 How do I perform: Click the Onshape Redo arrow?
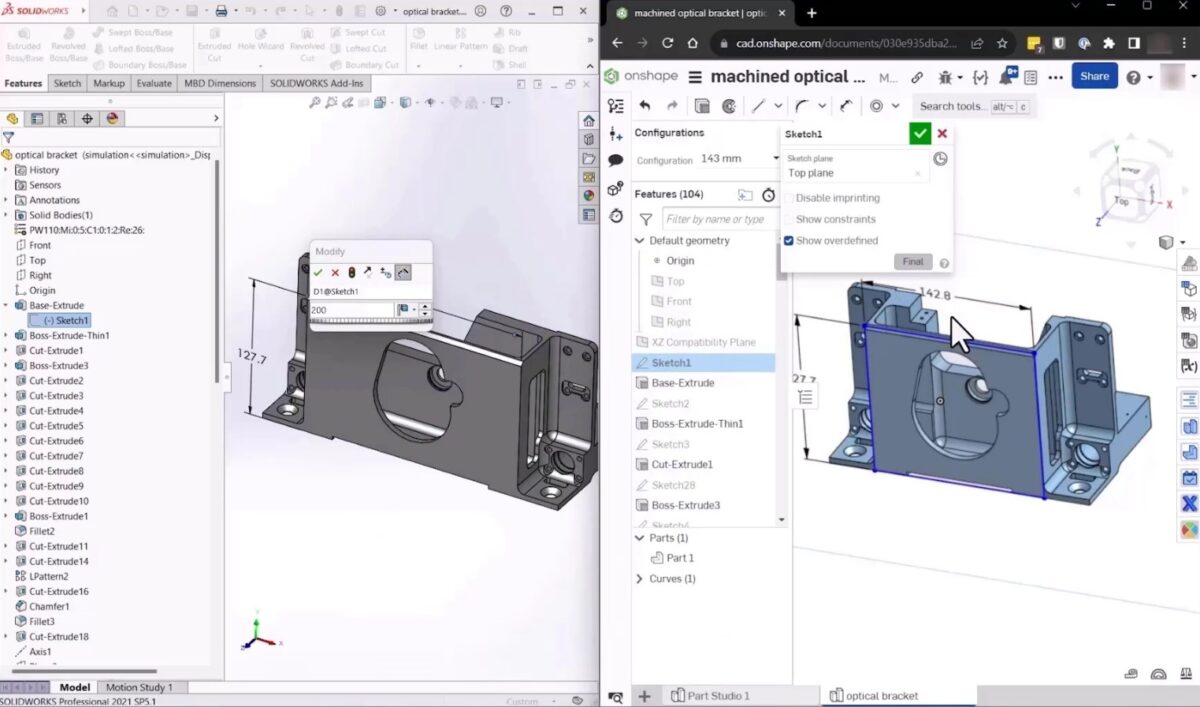click(672, 106)
